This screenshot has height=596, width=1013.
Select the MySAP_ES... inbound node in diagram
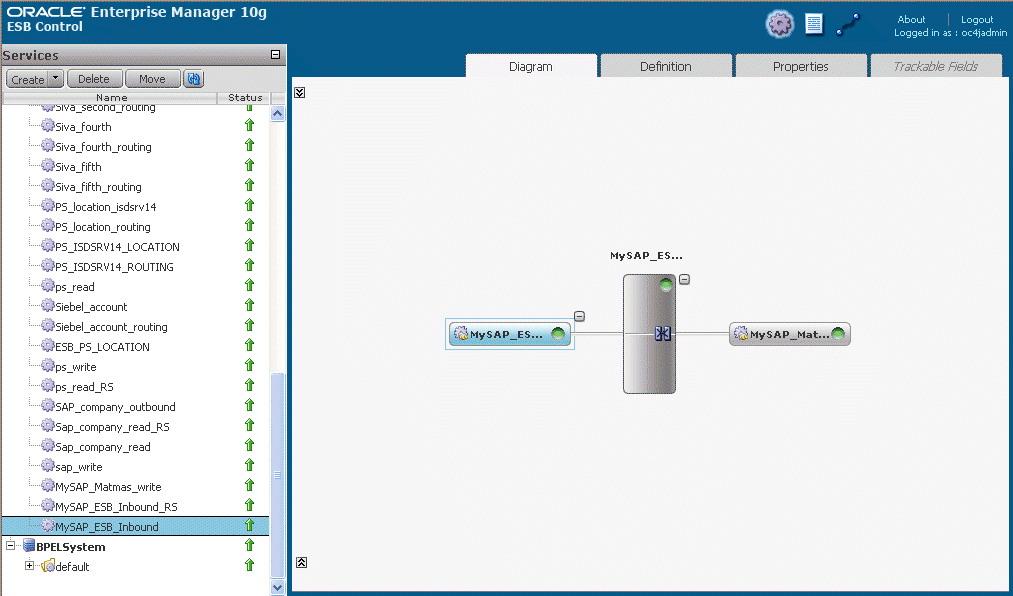510,334
